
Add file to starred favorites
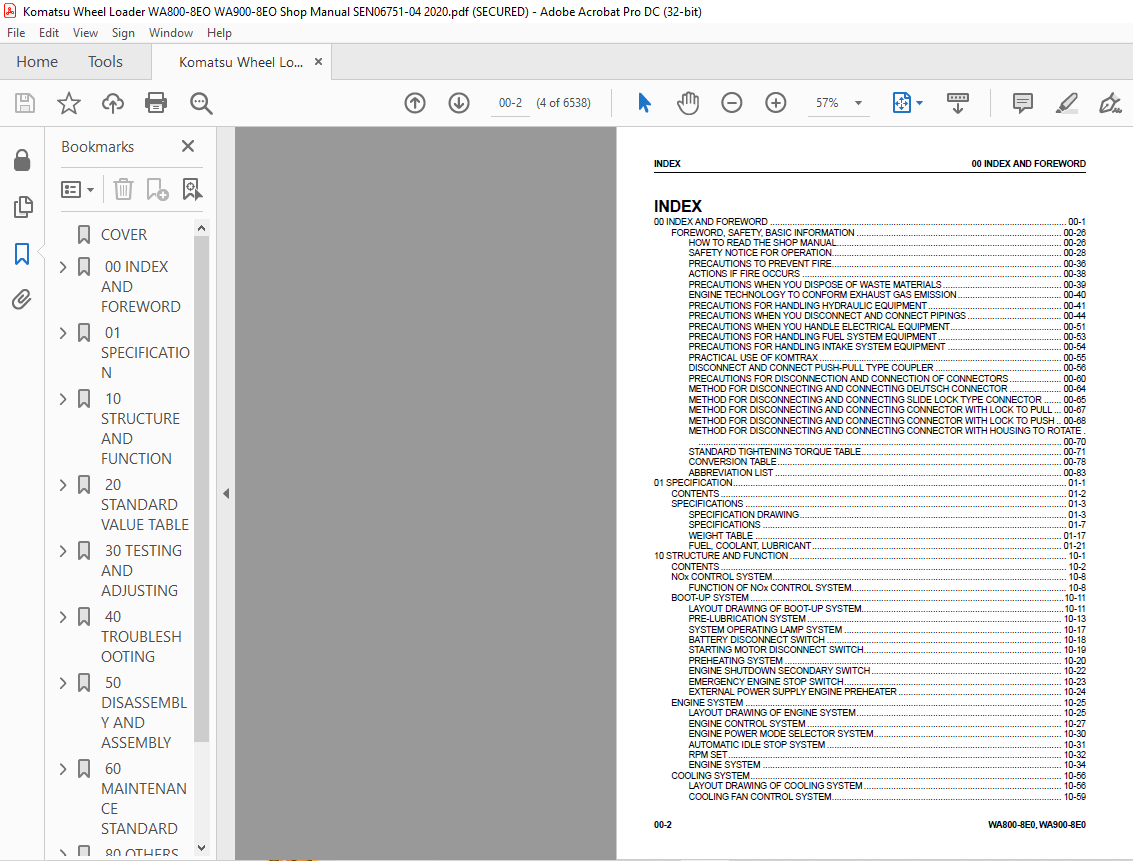pos(69,103)
